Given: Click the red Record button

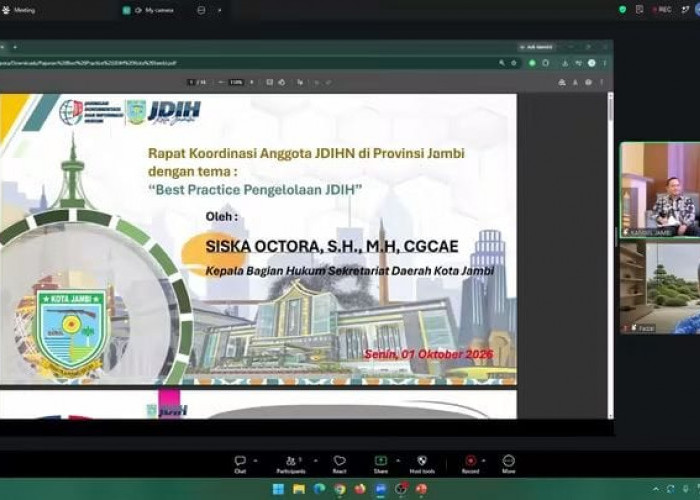Looking at the screenshot, I should pos(470,465).
